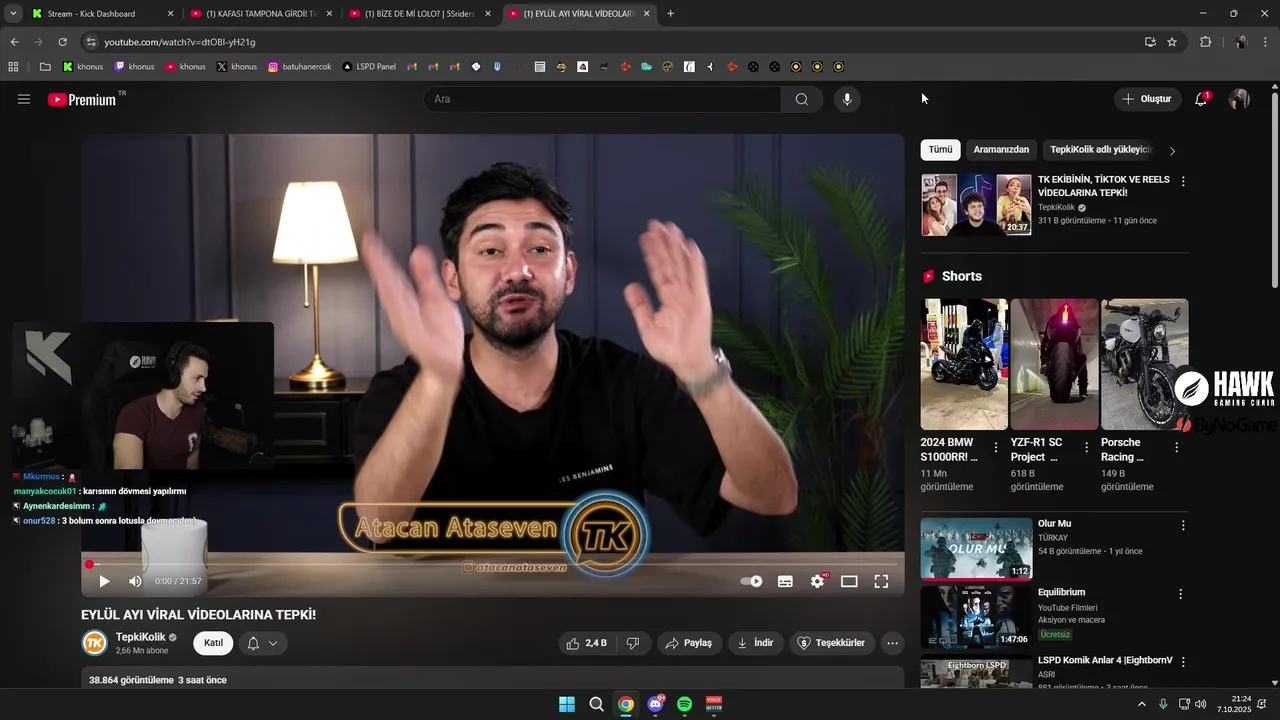The height and width of the screenshot is (720, 1280).
Task: Open Equilibrium movie title link
Action: coord(1061,592)
